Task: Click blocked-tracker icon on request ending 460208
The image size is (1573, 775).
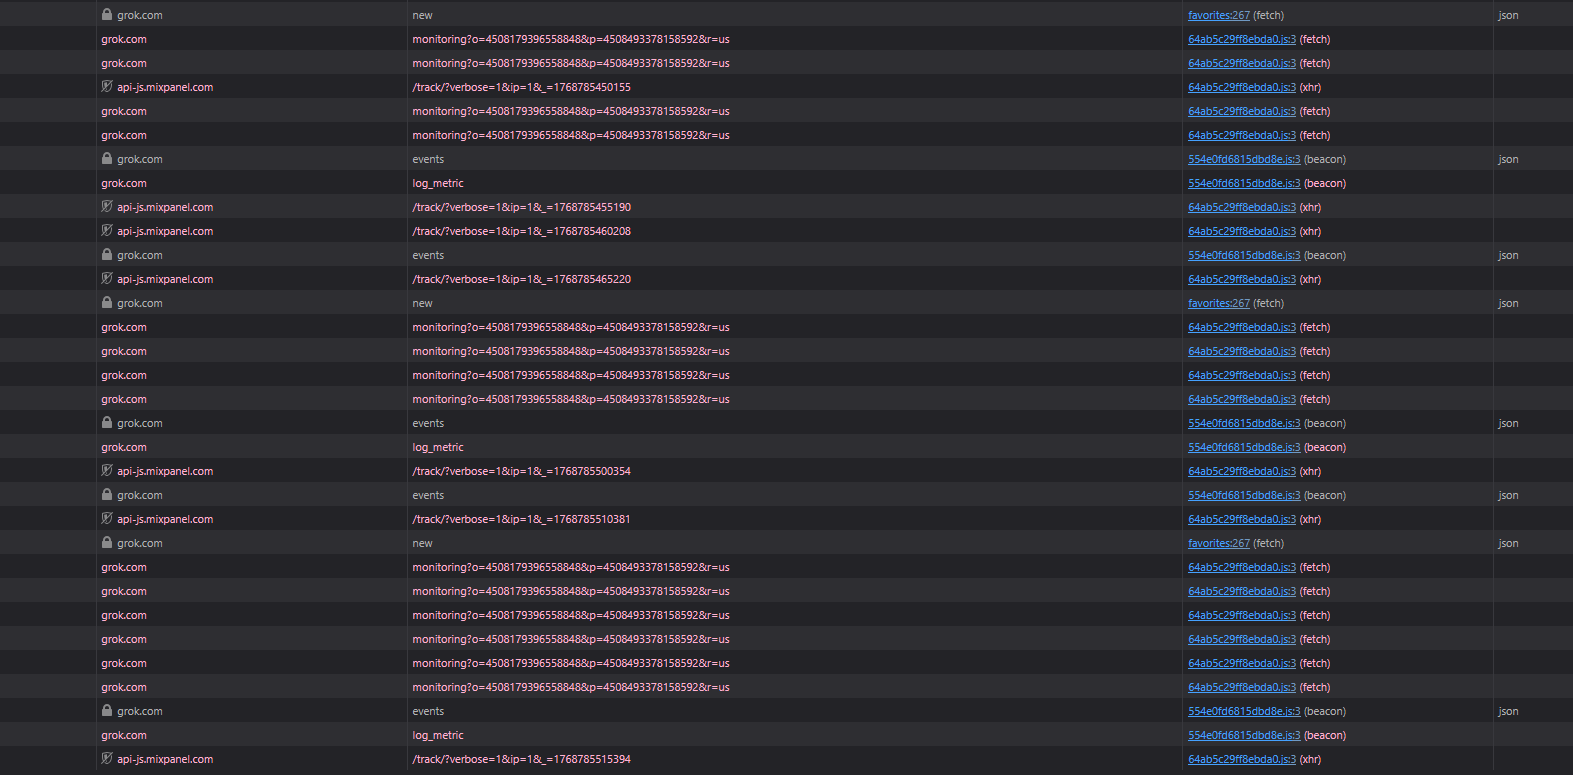Action: (x=107, y=231)
